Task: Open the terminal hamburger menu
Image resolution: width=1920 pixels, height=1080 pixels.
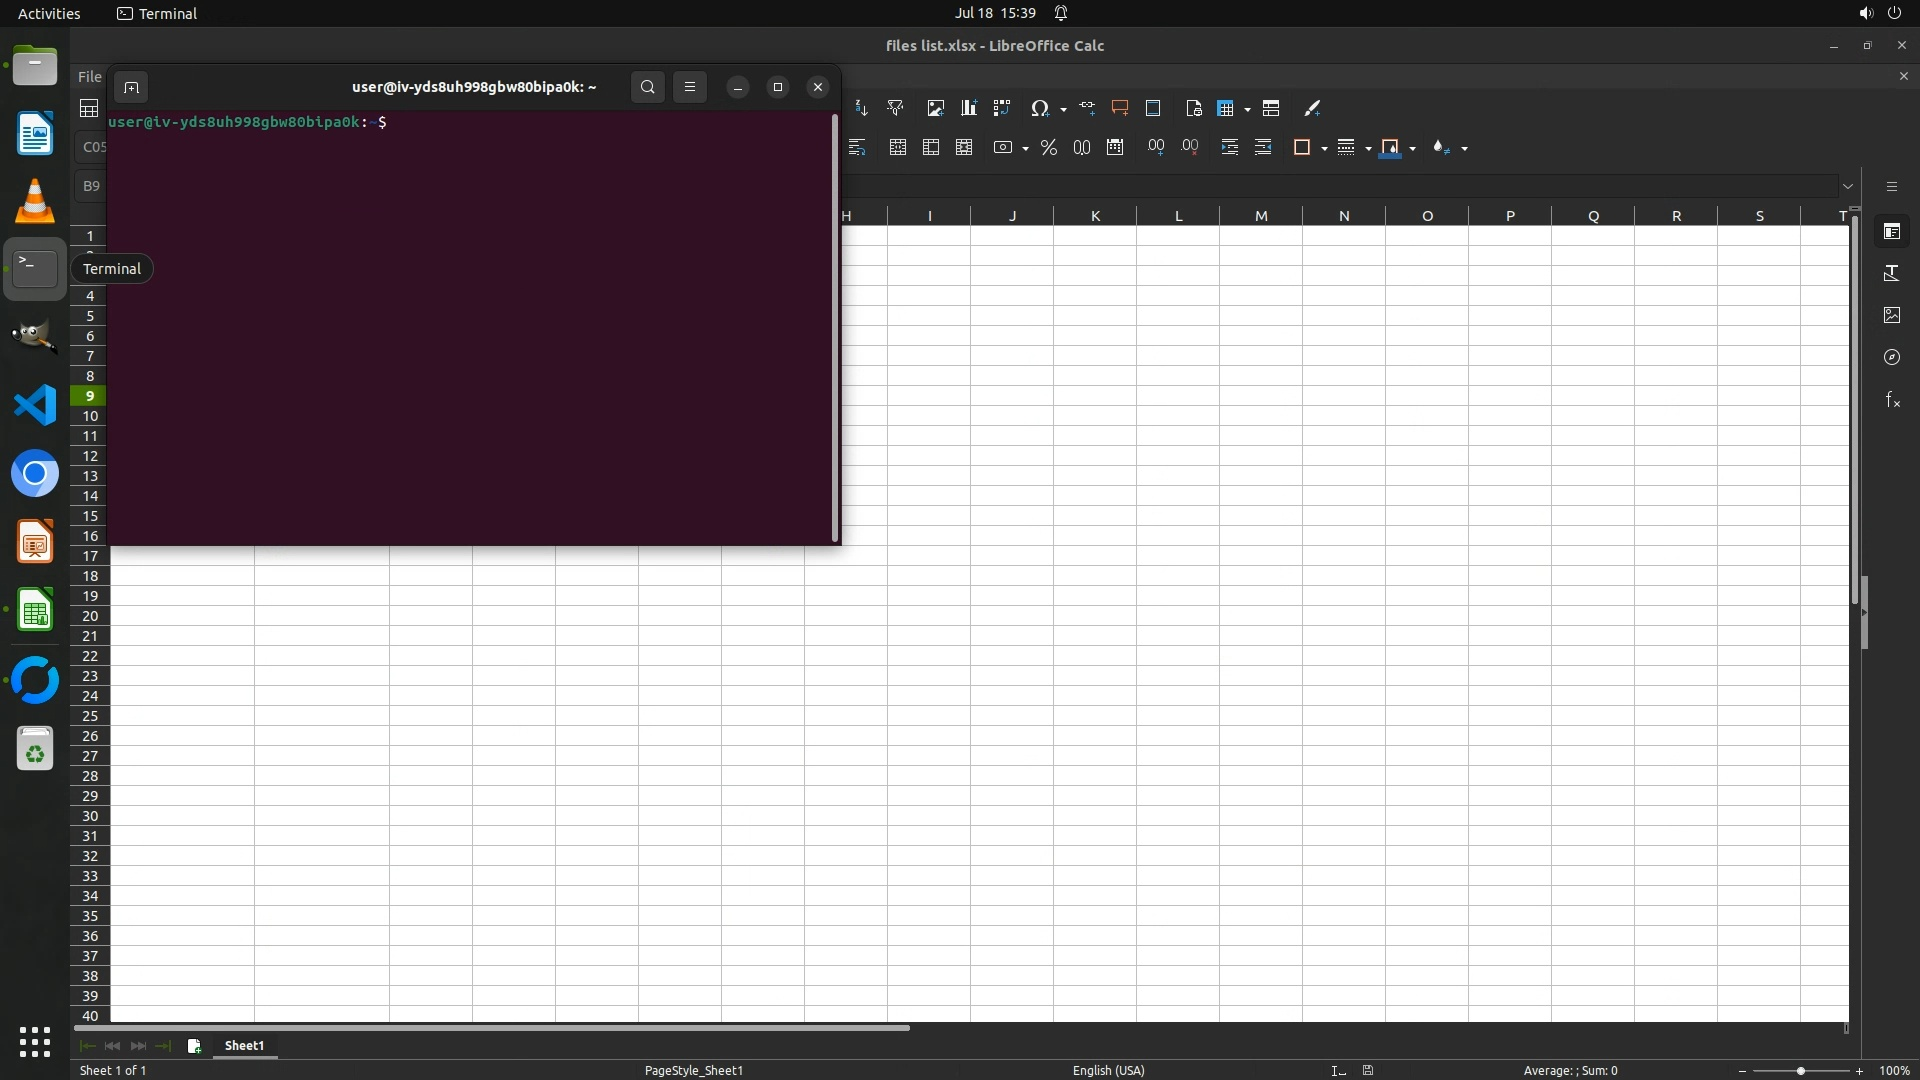Action: click(689, 87)
